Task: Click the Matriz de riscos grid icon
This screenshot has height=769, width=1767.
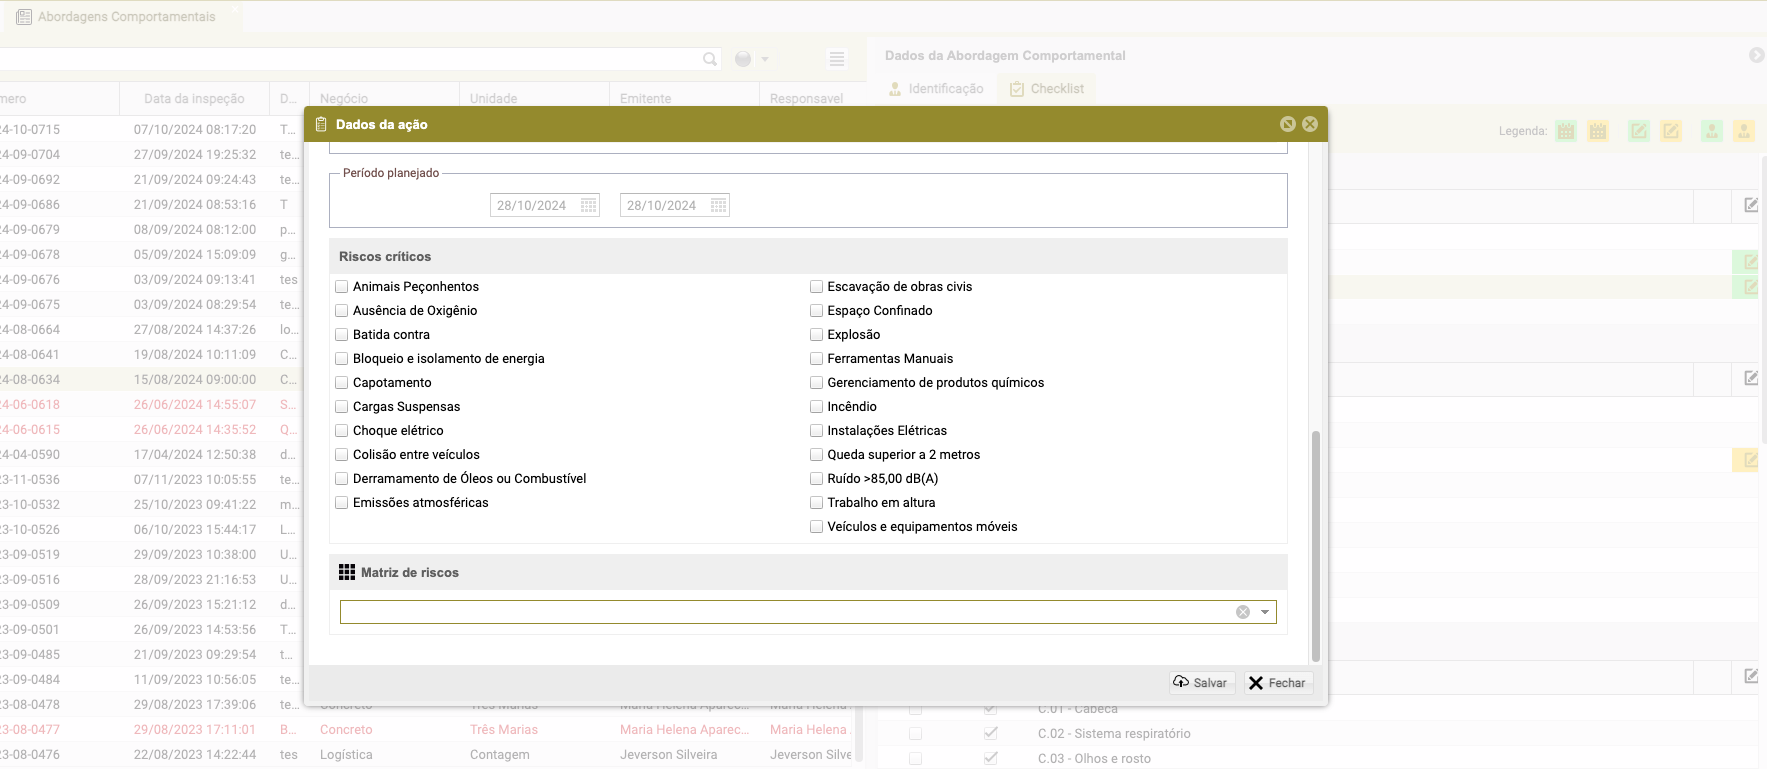Action: 347,572
